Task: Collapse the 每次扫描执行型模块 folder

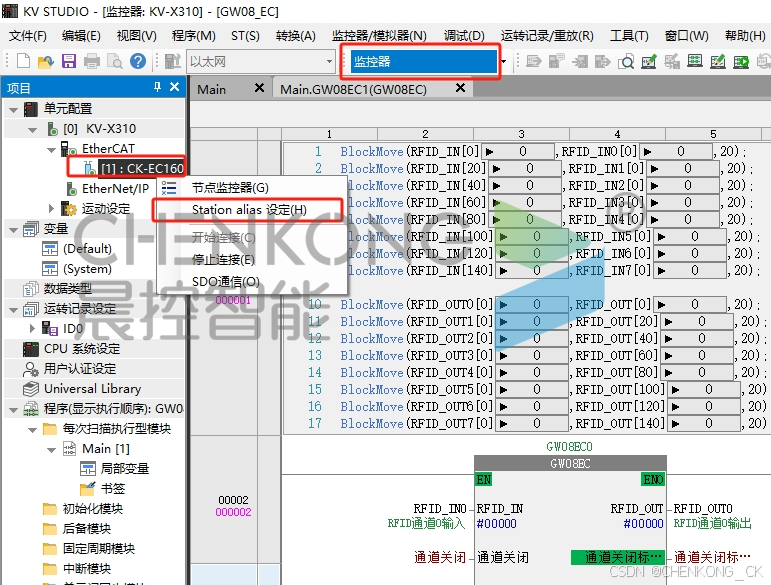Action: 32,430
